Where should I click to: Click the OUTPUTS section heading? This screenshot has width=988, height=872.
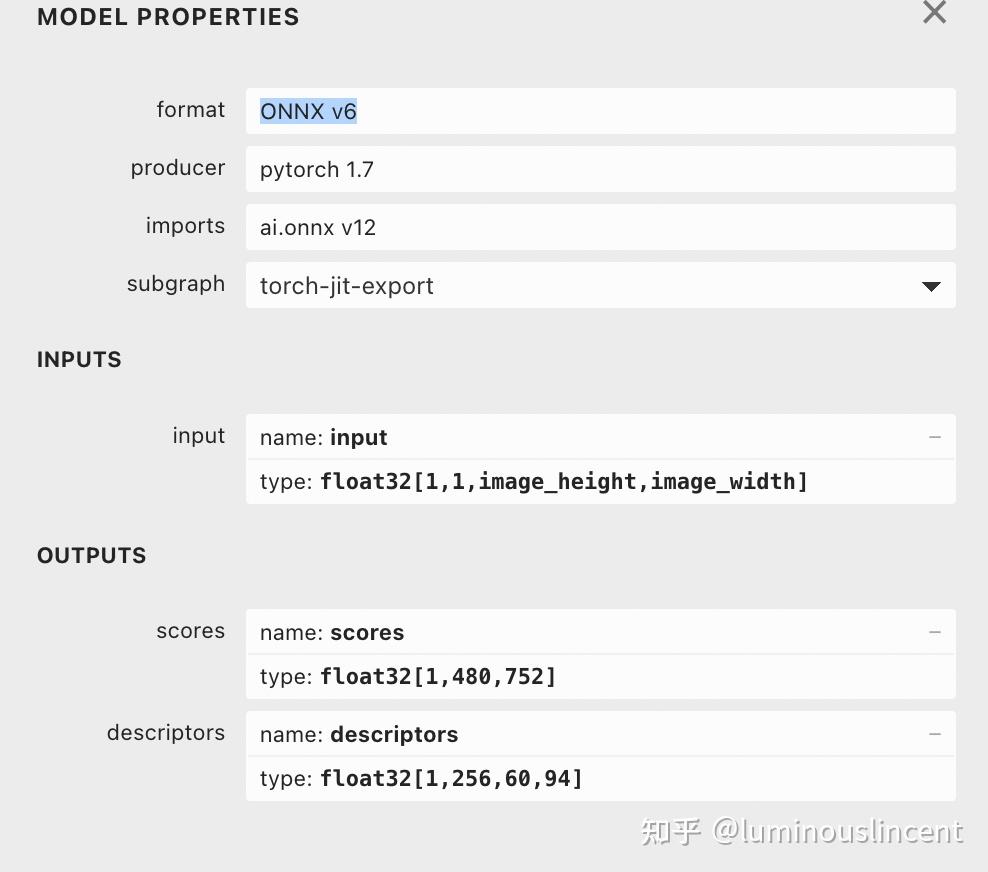click(x=92, y=556)
